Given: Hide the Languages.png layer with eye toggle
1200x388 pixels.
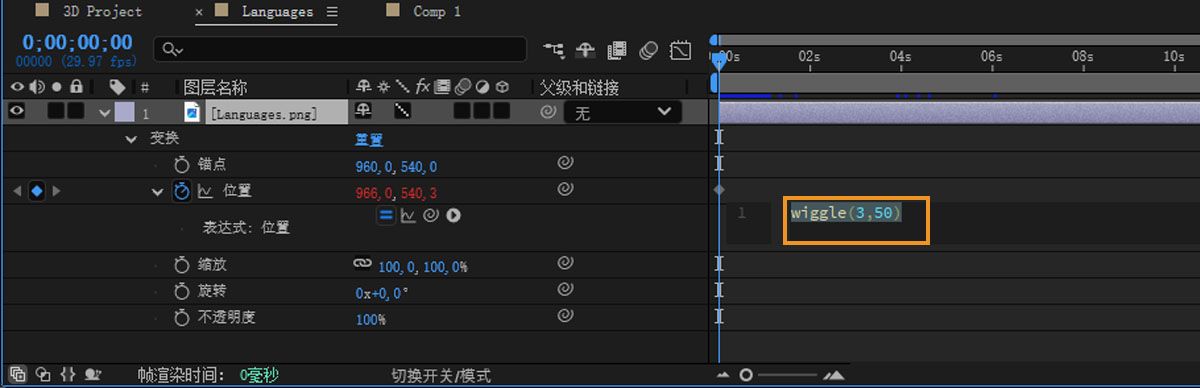Looking at the screenshot, I should pos(17,112).
